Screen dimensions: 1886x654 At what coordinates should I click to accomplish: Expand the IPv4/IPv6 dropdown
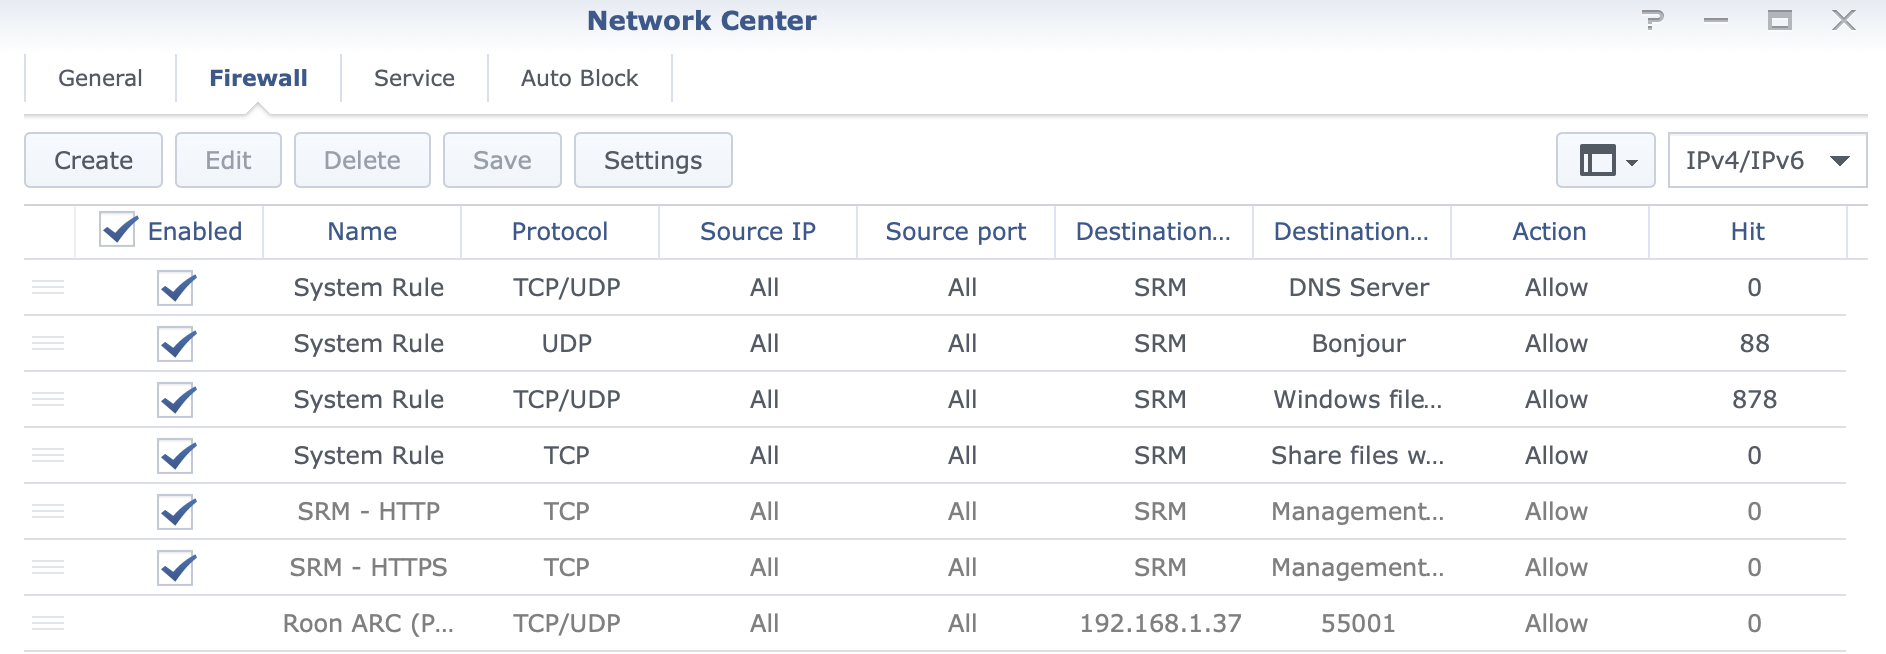[1767, 160]
